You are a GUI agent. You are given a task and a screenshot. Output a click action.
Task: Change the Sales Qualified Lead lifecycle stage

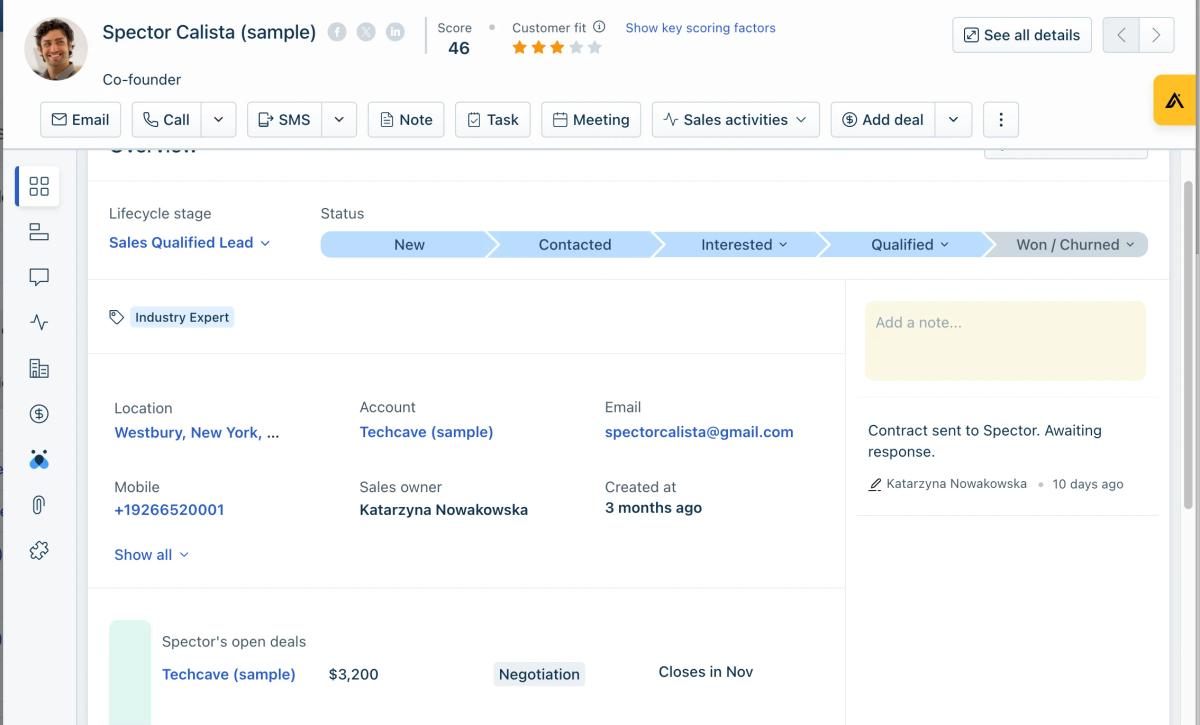[190, 243]
